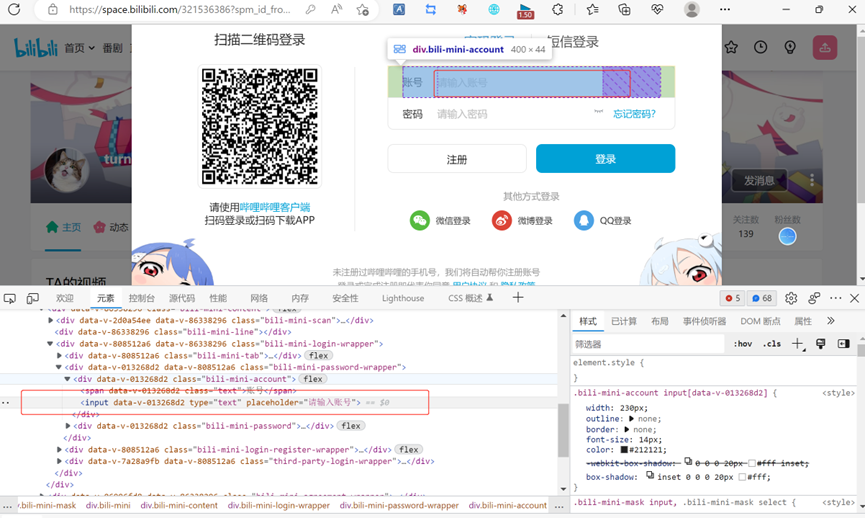Open the #fff swatch in box-shadow
Image resolution: width=865 pixels, height=518 pixels.
[742, 477]
